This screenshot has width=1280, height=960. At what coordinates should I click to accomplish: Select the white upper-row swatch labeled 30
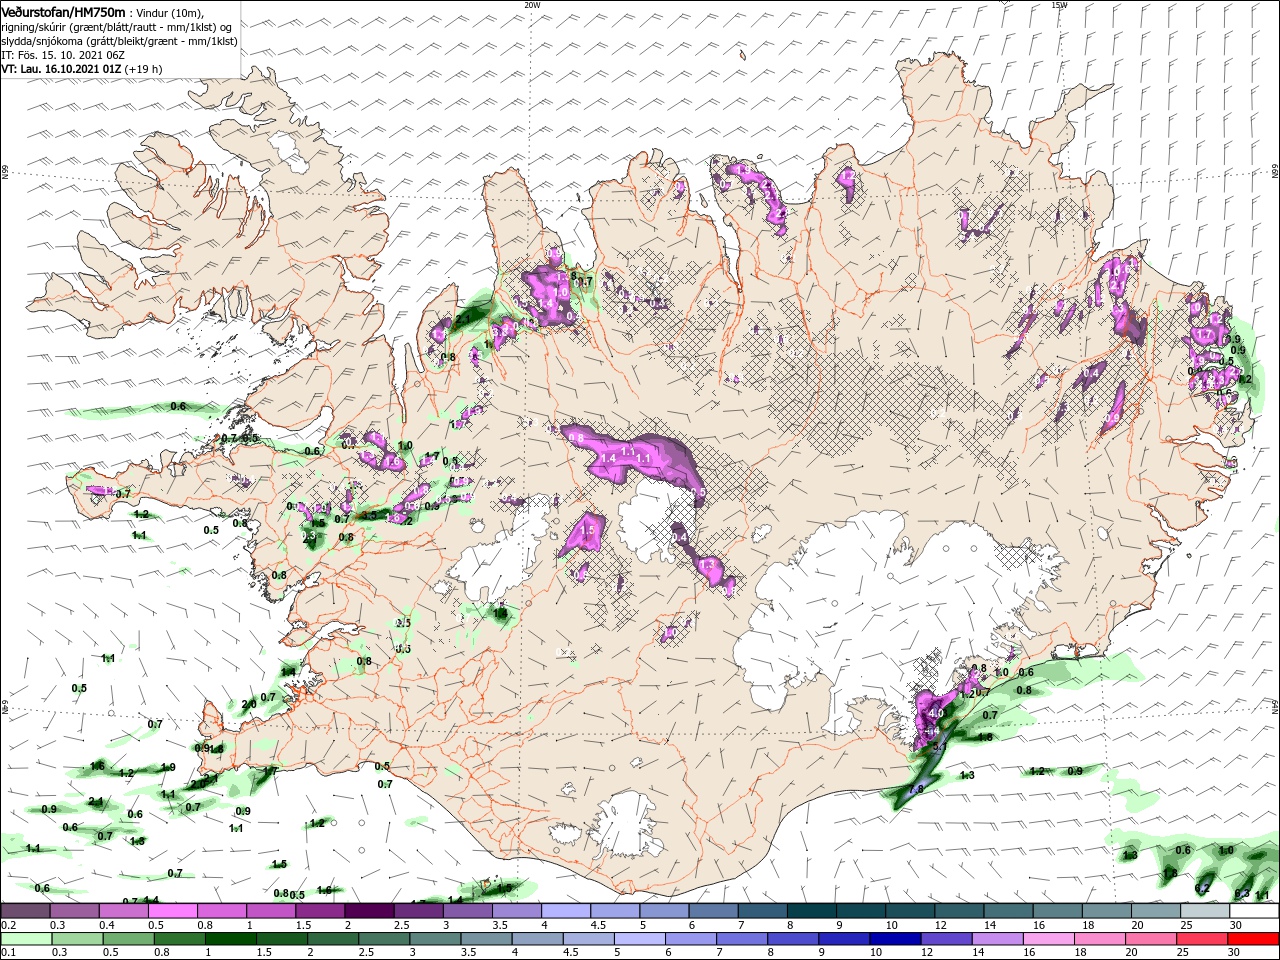click(1255, 911)
